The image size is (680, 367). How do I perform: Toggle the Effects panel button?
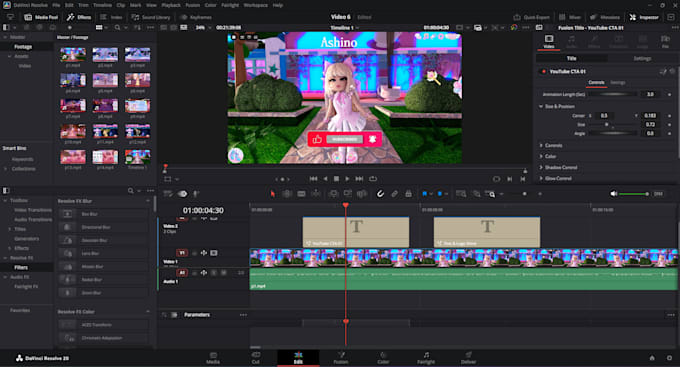point(79,17)
